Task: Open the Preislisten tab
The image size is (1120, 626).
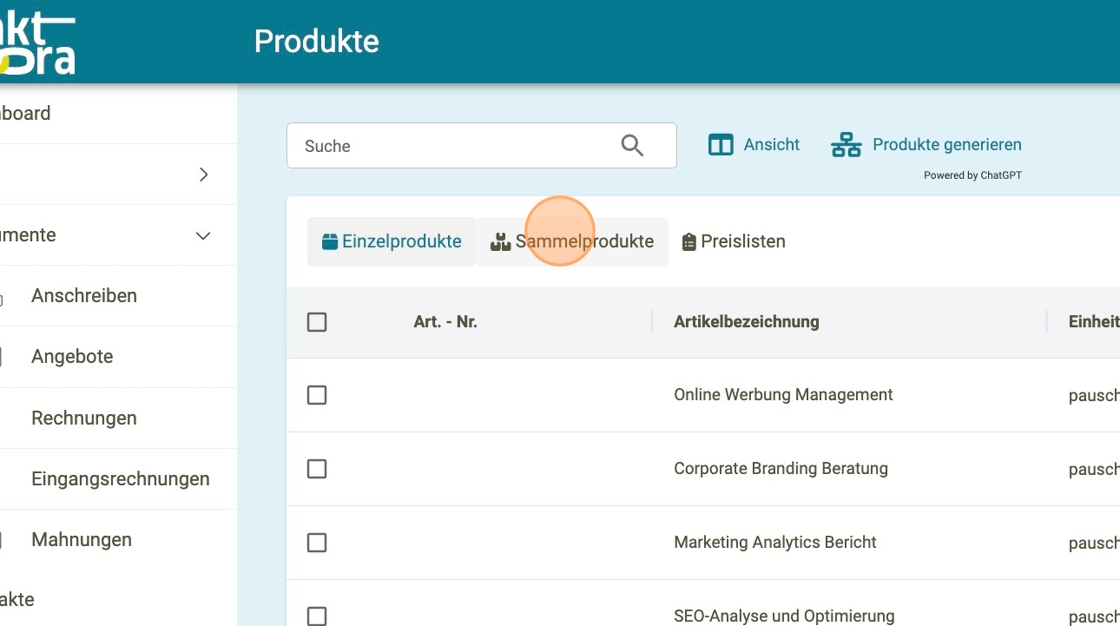Action: click(734, 242)
